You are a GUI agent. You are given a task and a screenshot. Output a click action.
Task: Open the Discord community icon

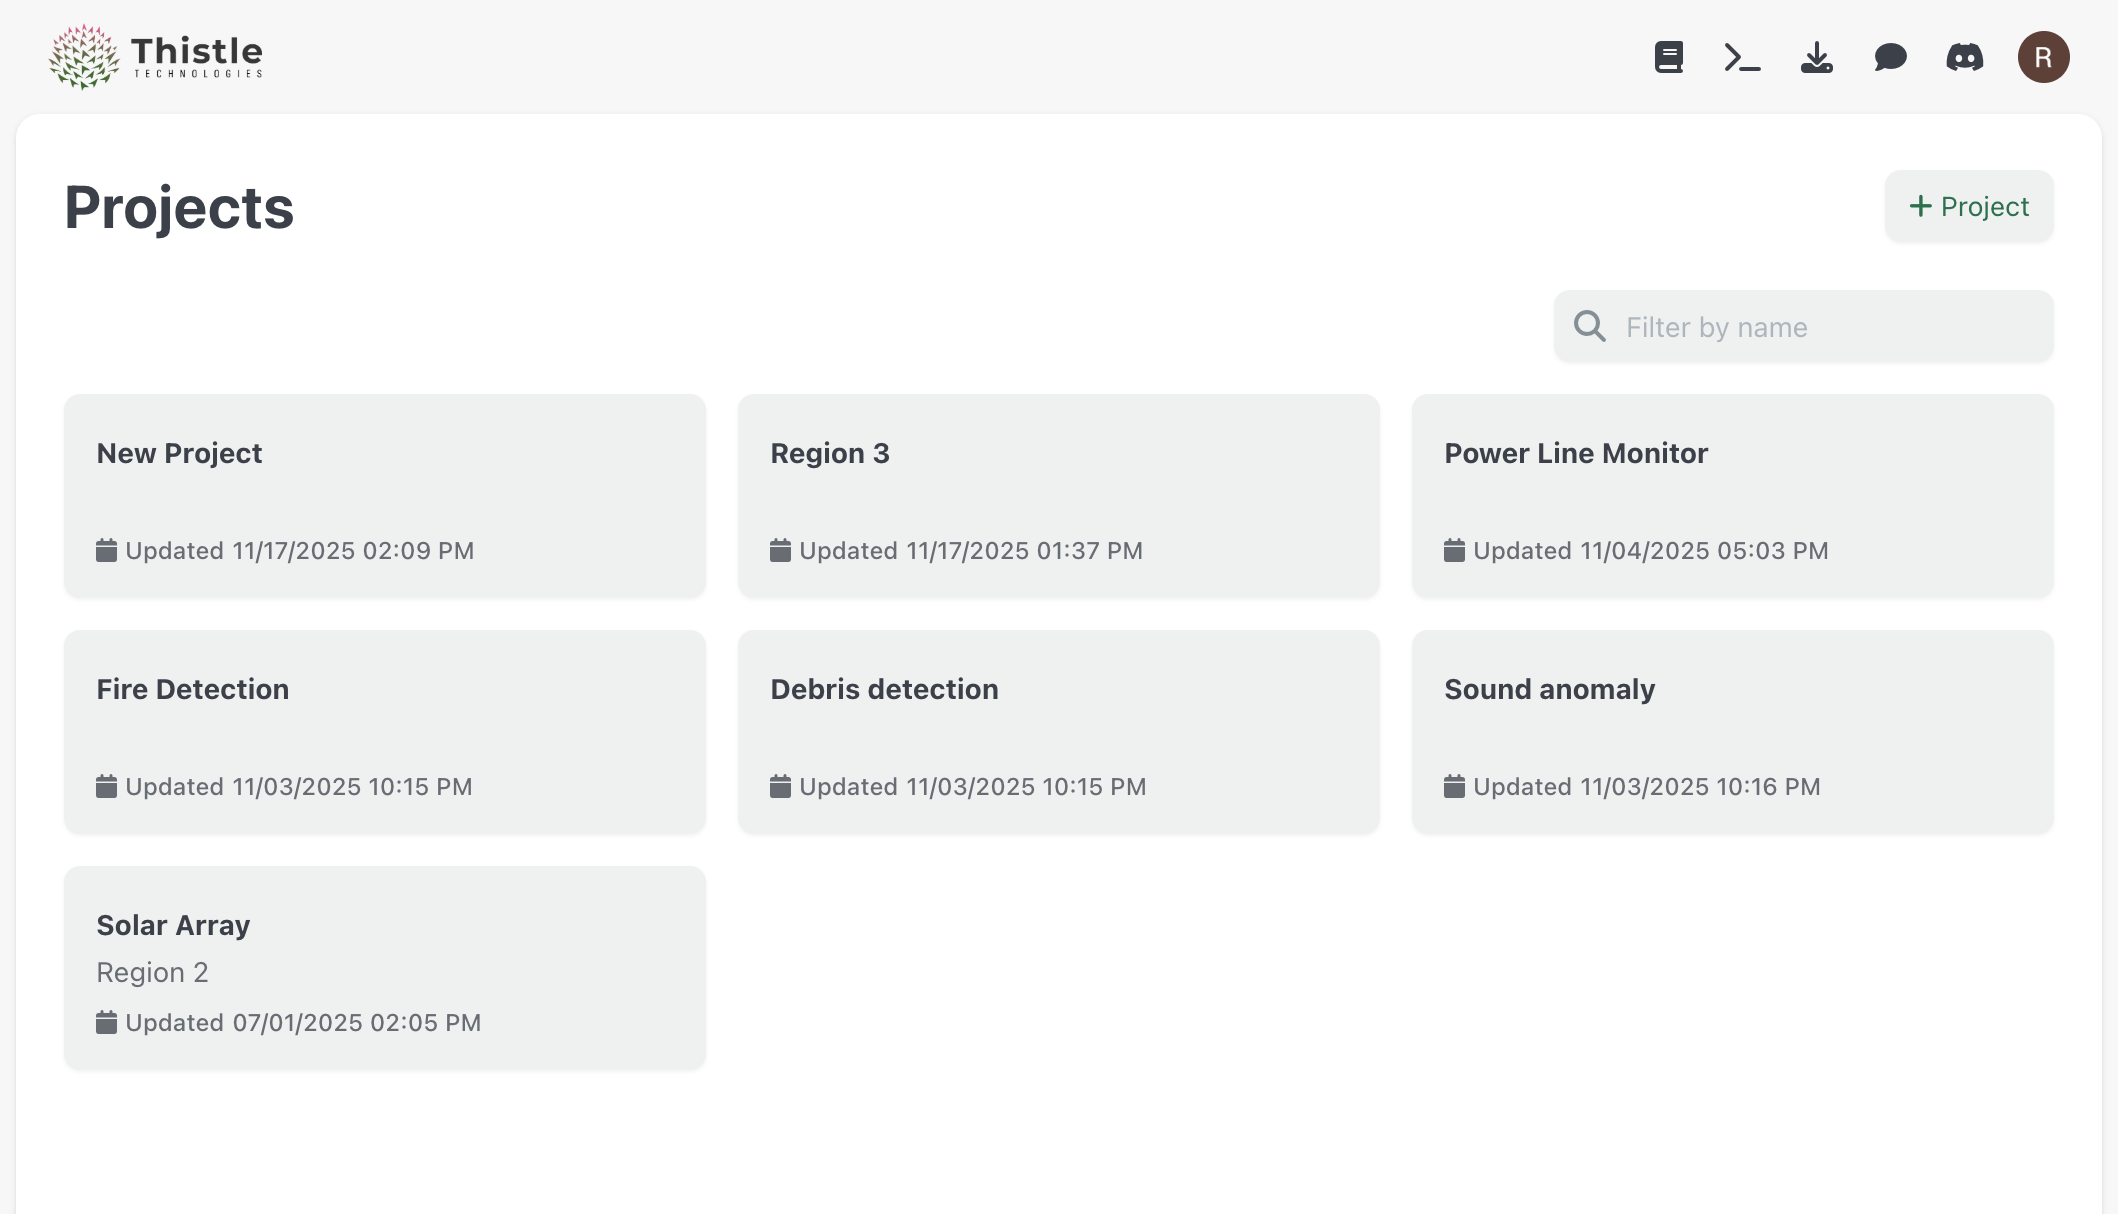click(1964, 57)
